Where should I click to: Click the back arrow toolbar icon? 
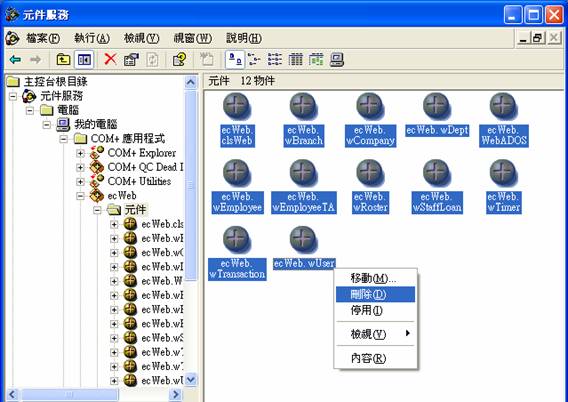[x=15, y=59]
